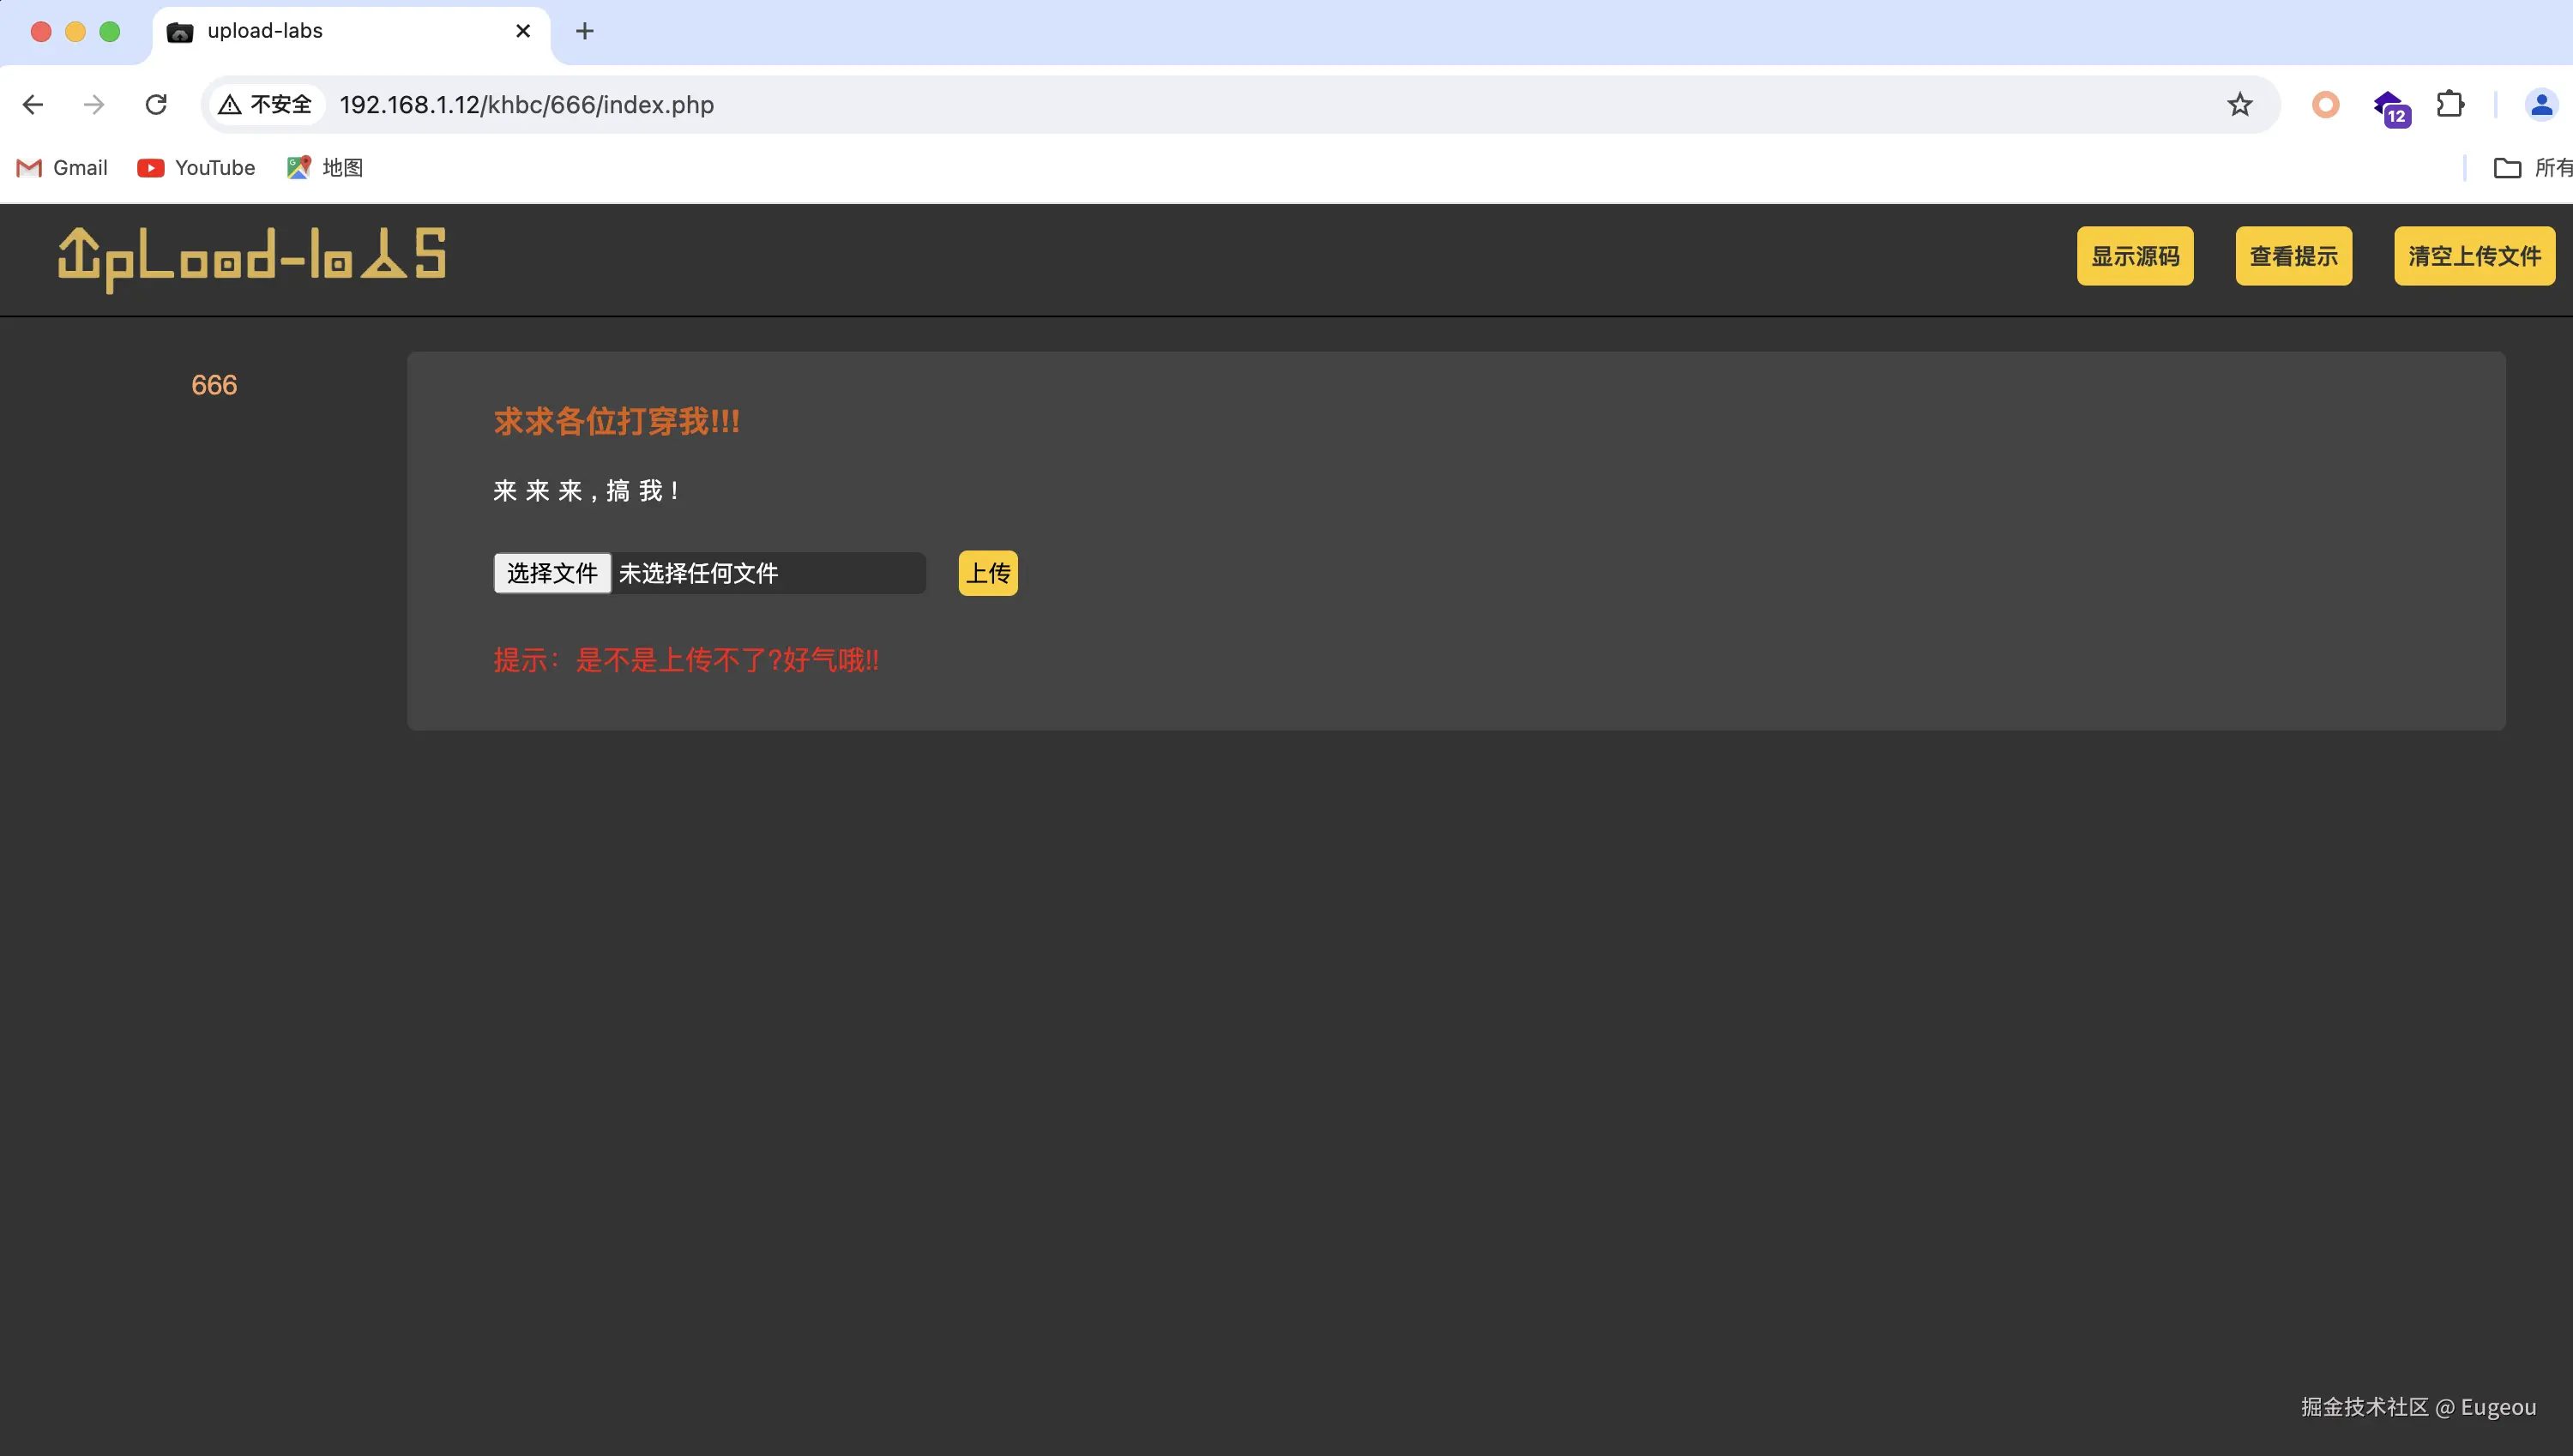Open the 所有 bookmarks folder
2573x1456 pixels.
(x=2530, y=168)
